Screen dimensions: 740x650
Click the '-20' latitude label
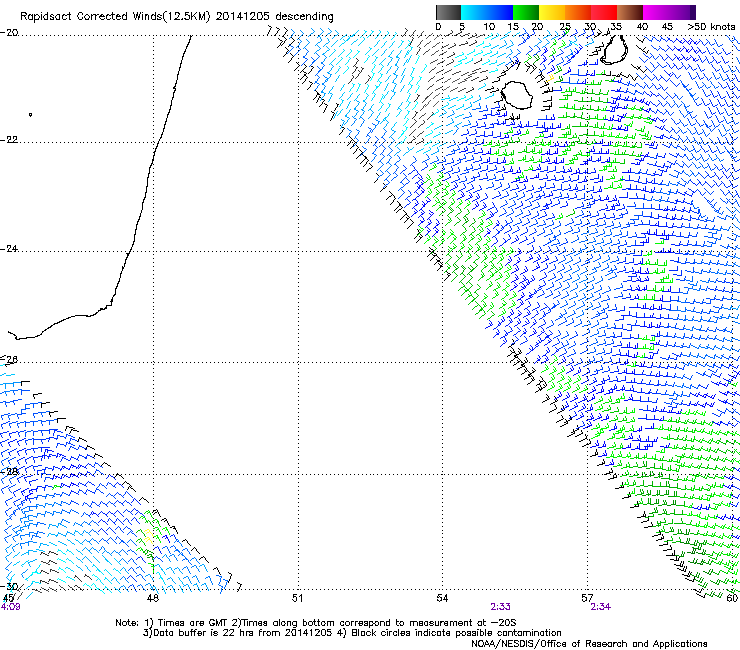point(9,33)
